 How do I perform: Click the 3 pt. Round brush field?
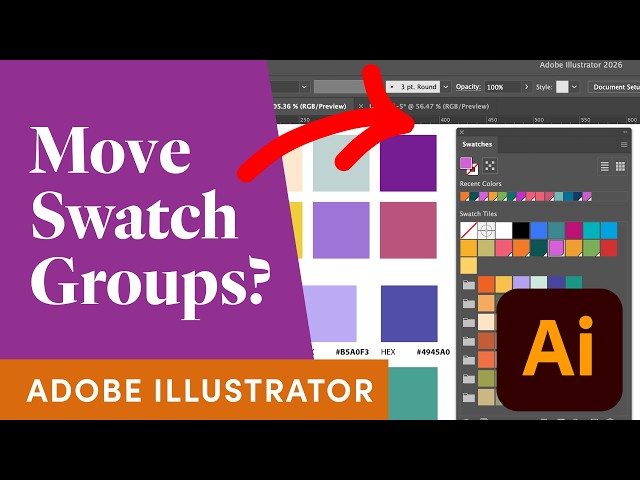(x=413, y=87)
